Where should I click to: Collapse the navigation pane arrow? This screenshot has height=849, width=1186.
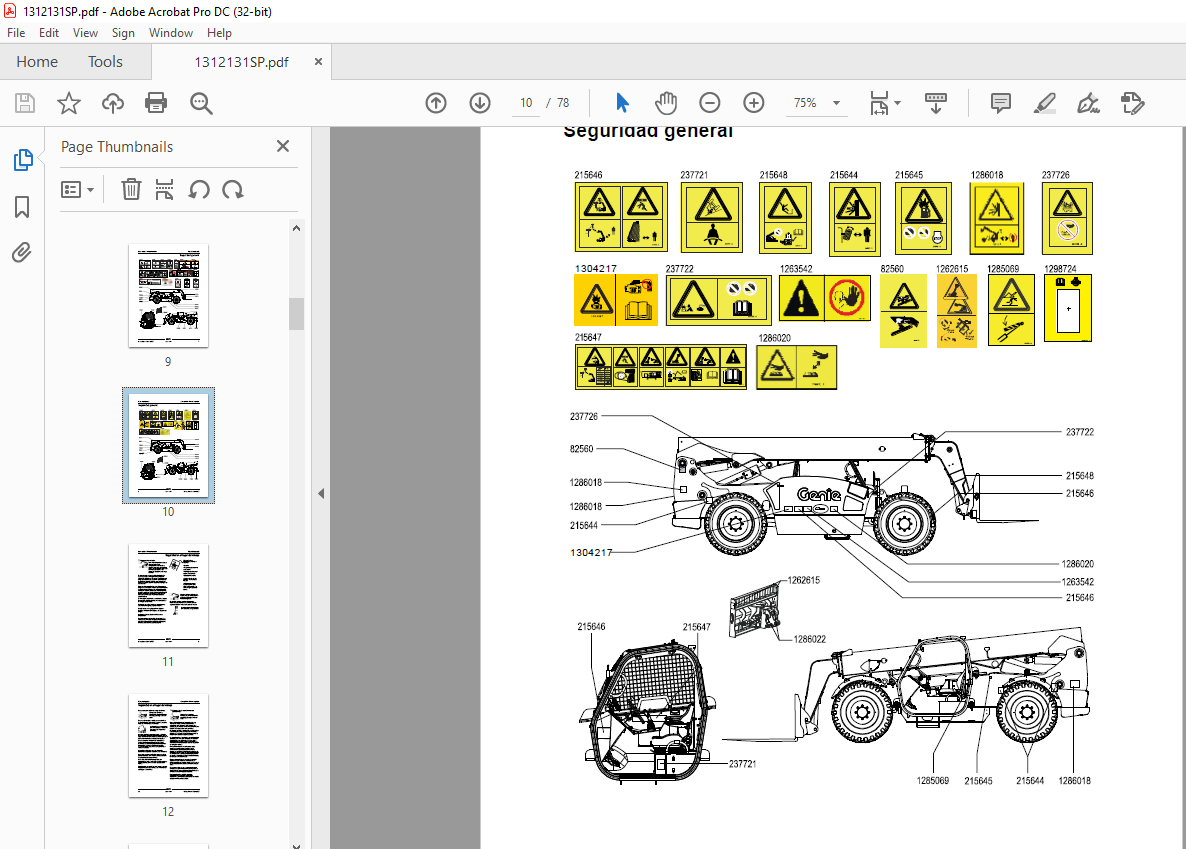click(x=321, y=493)
